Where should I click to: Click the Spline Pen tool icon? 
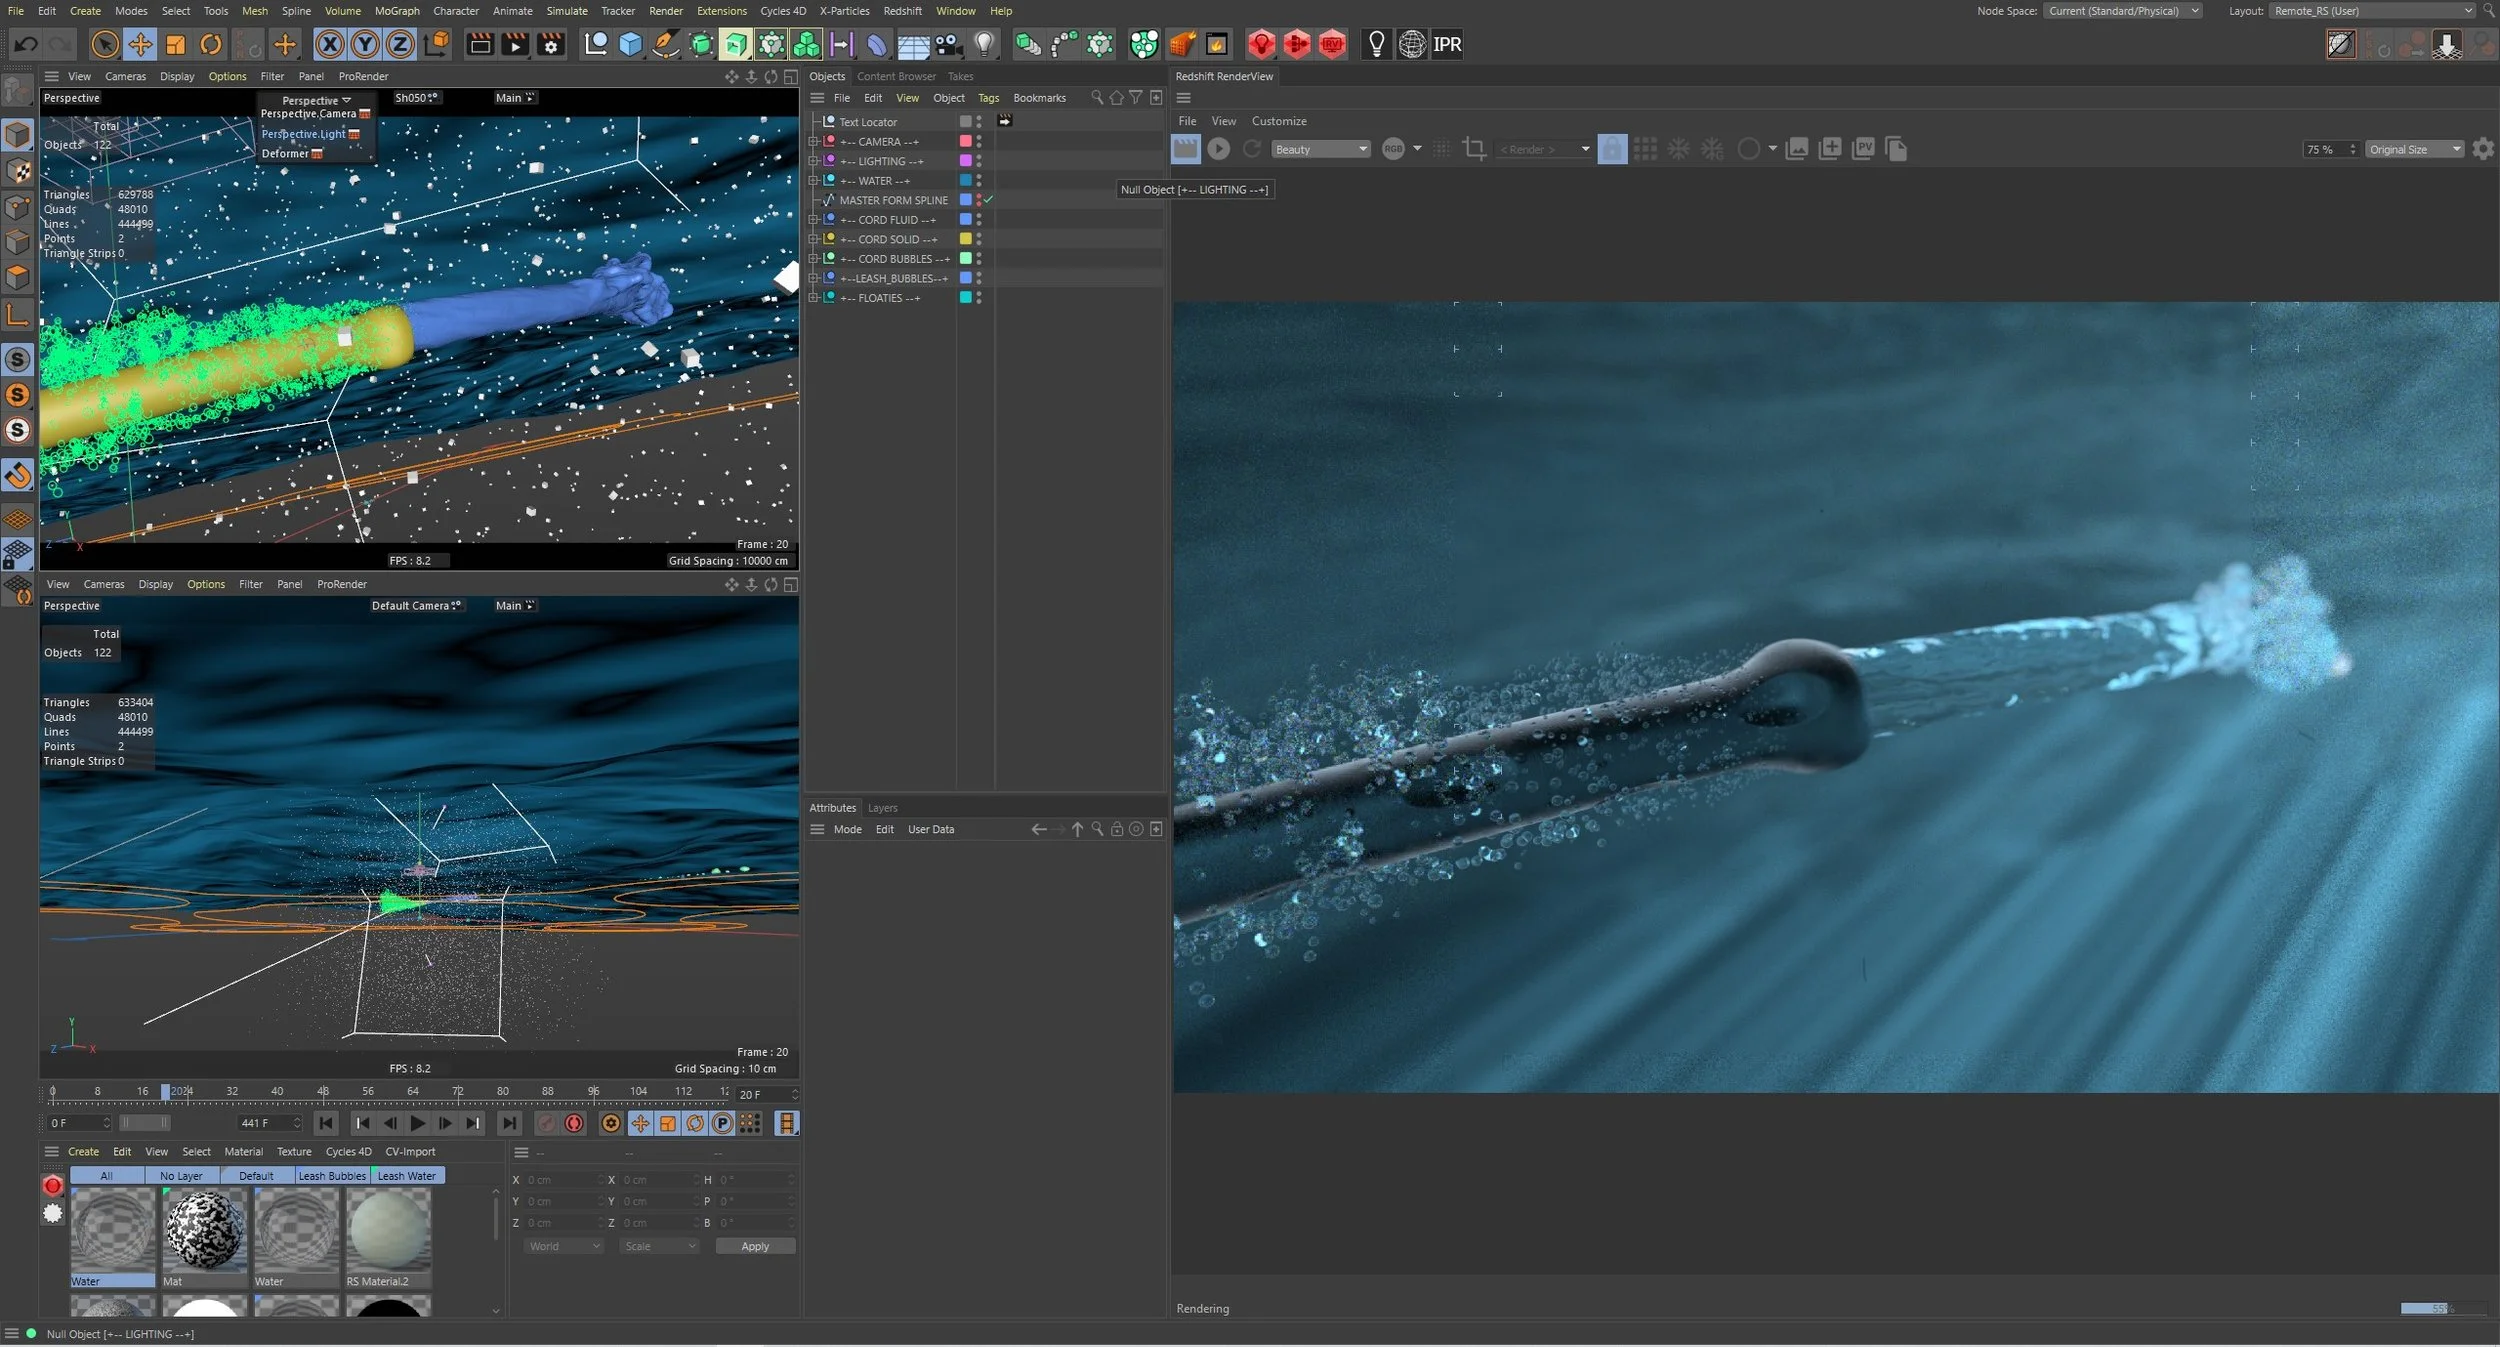coord(665,44)
